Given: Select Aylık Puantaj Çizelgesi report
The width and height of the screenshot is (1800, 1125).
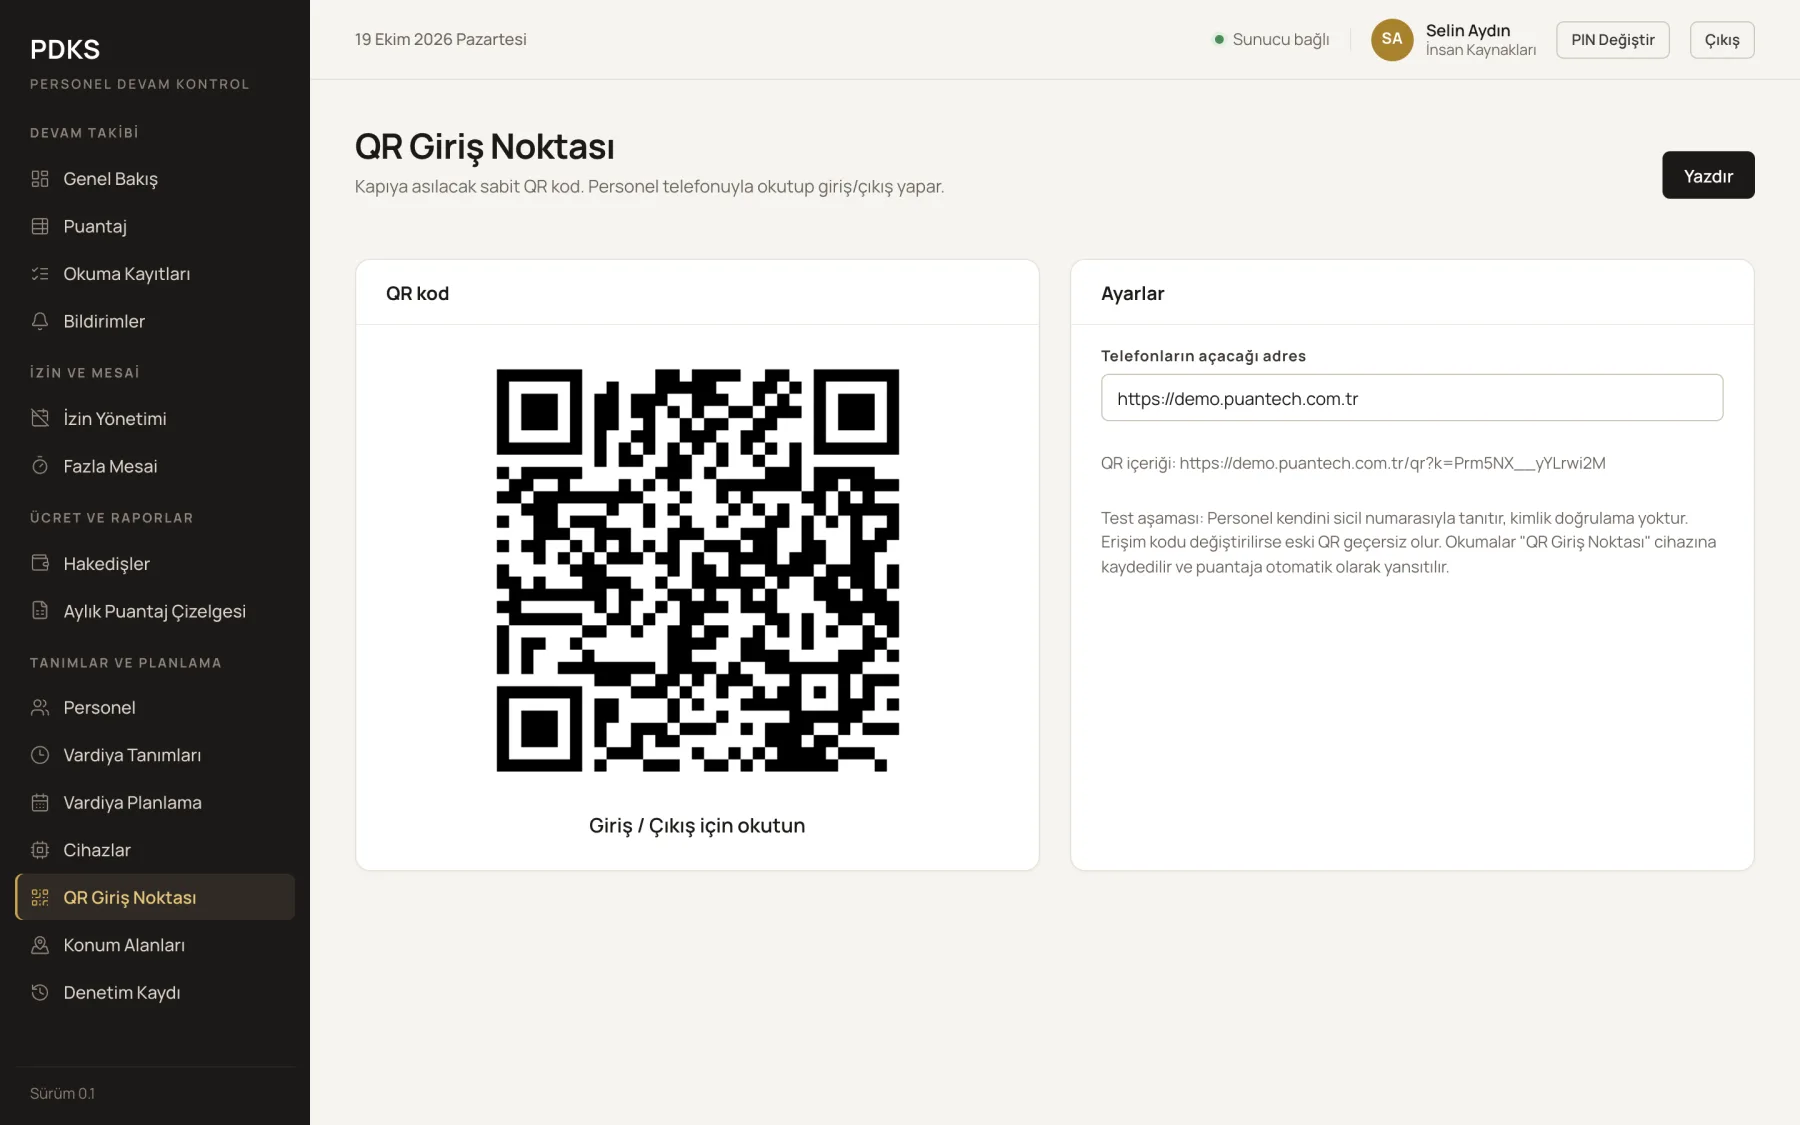Looking at the screenshot, I should (155, 611).
